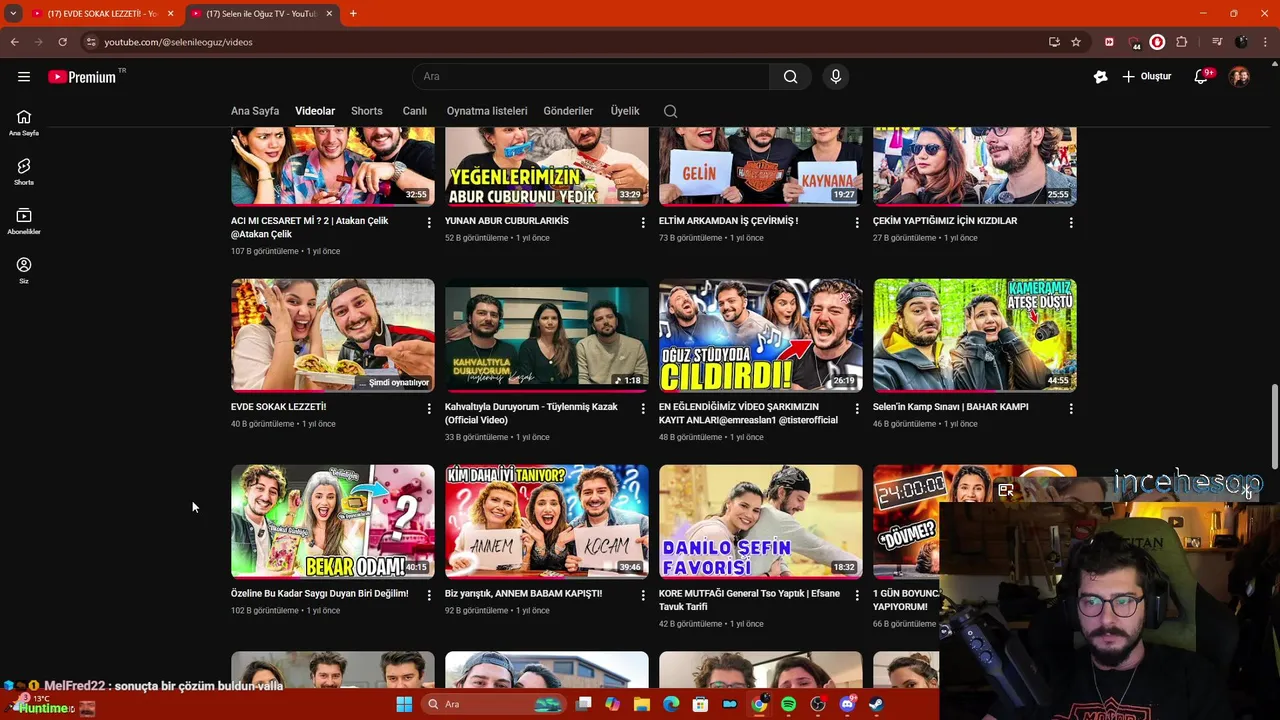Open options for YUNAN ABUR CUBURLARIKIS video

click(x=643, y=222)
